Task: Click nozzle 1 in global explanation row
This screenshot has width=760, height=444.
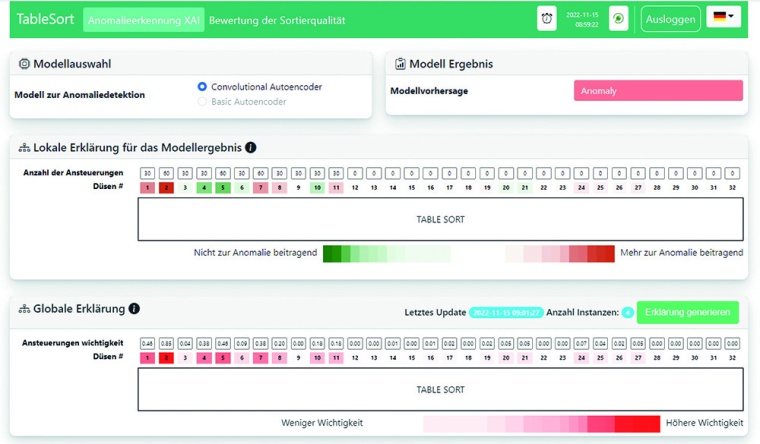Action: (147, 357)
